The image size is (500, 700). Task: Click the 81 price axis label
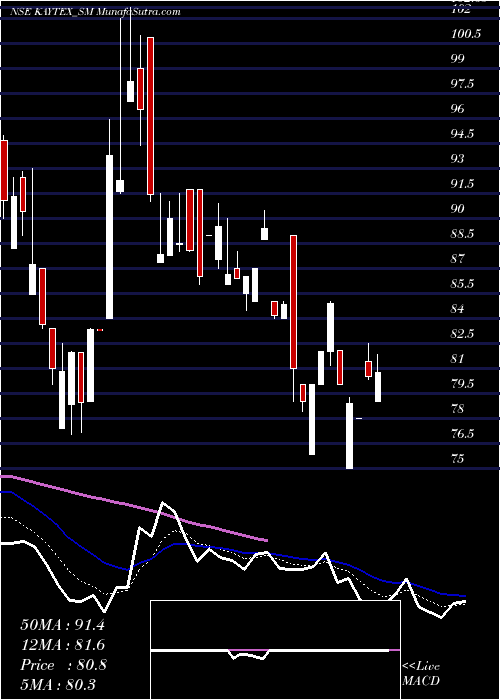458,359
